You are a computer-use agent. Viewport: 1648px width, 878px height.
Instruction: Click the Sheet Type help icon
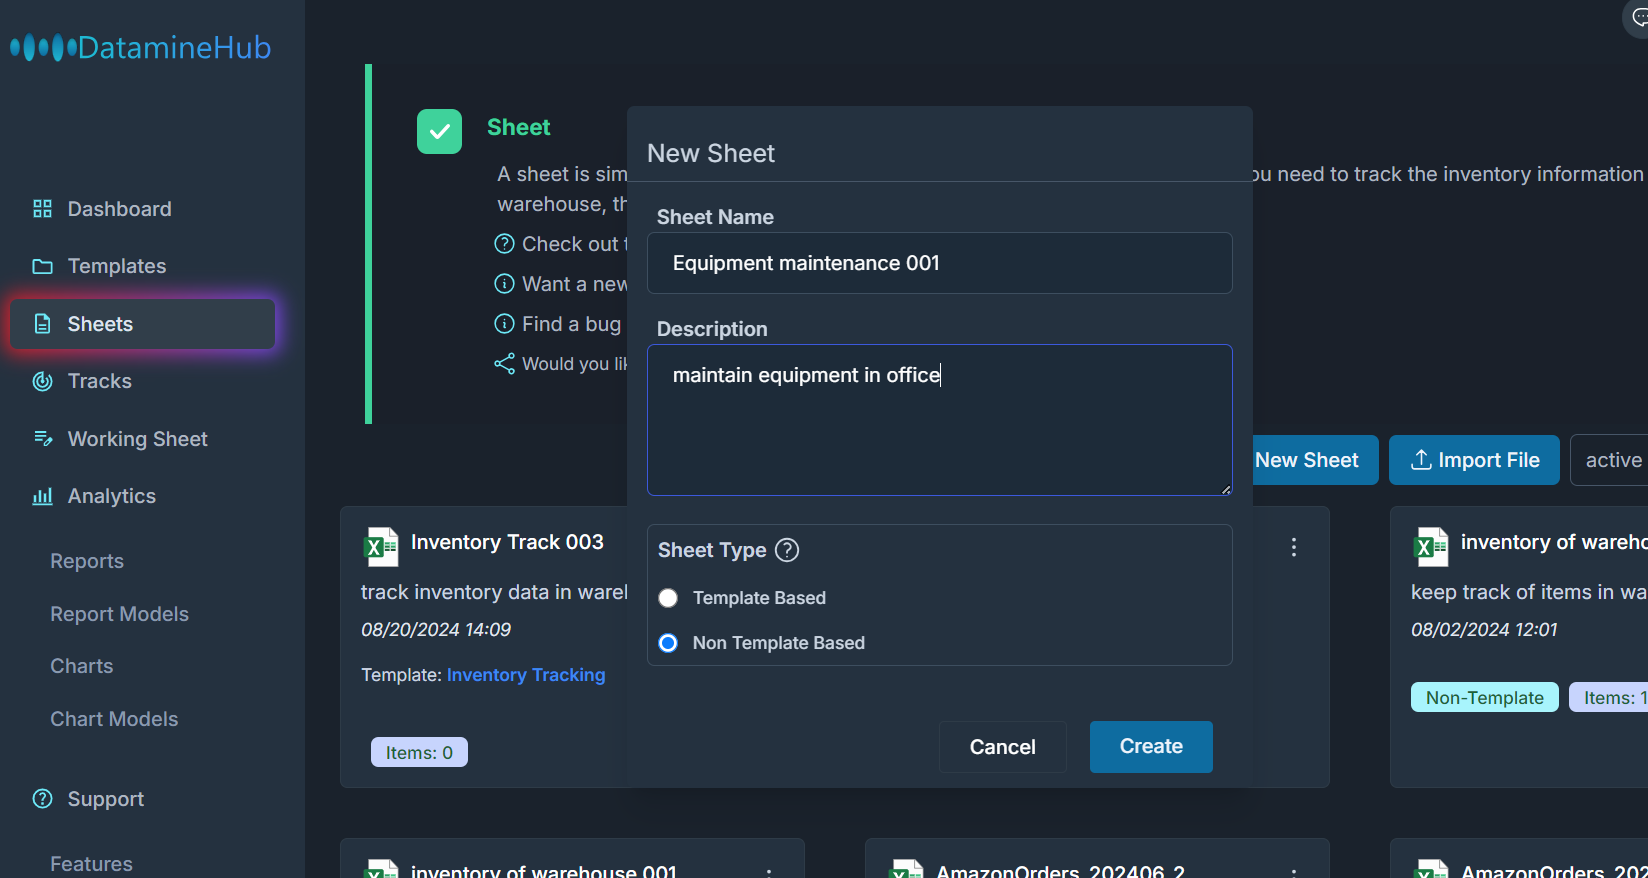coord(788,550)
